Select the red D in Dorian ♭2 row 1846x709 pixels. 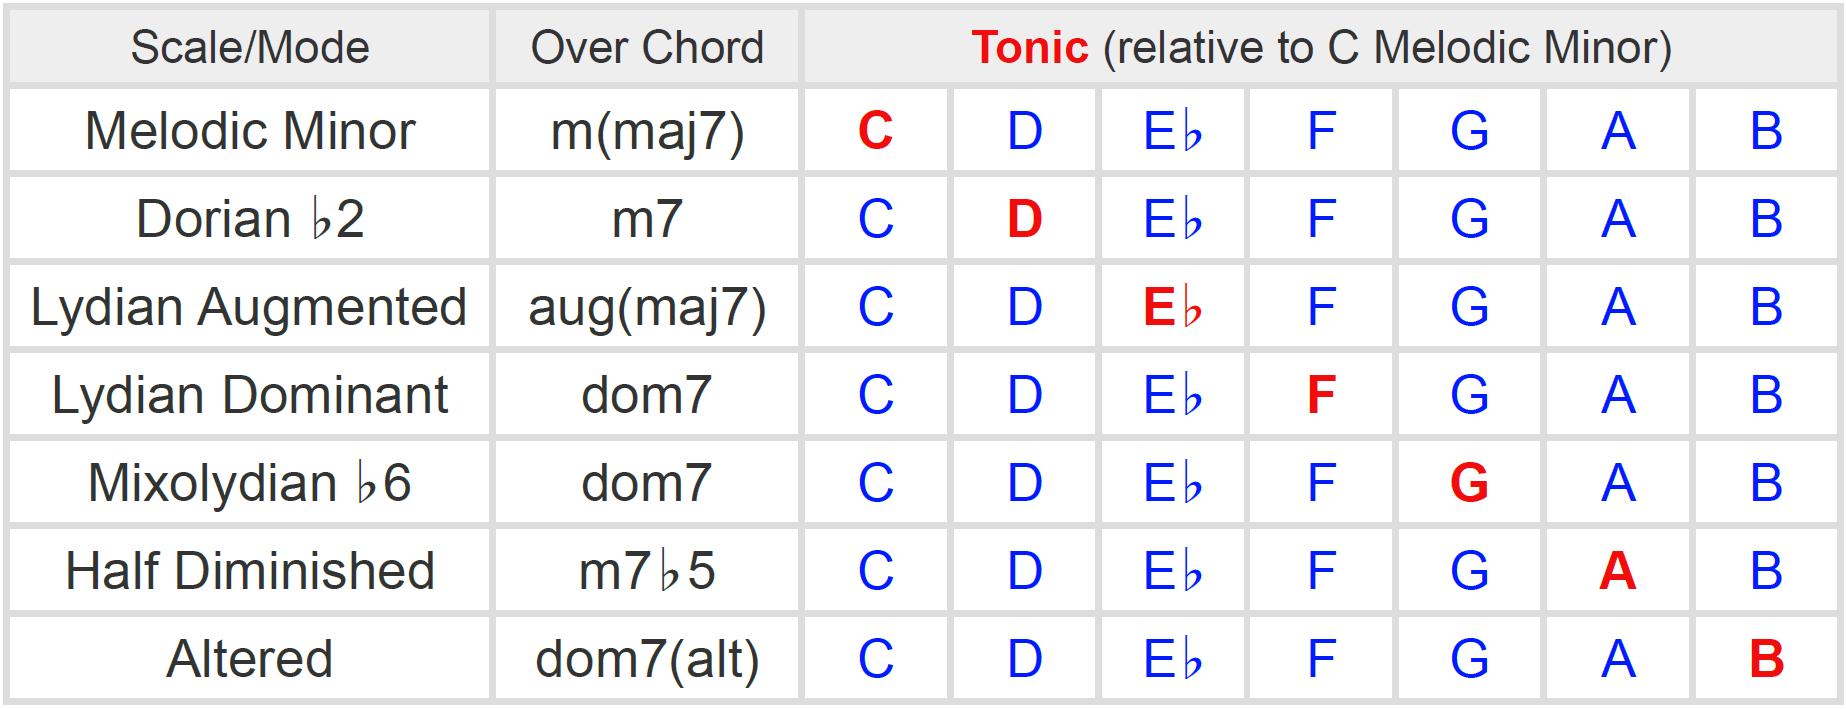pos(1024,219)
